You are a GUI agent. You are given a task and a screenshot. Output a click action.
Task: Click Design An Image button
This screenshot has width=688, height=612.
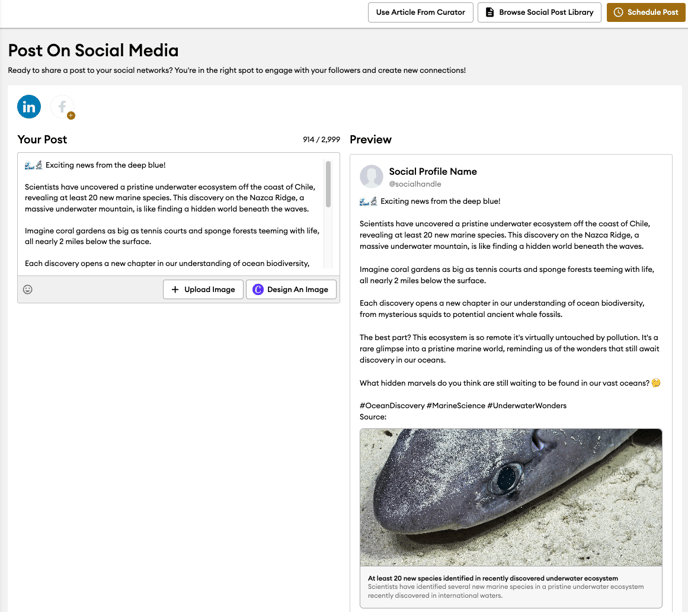coord(291,289)
